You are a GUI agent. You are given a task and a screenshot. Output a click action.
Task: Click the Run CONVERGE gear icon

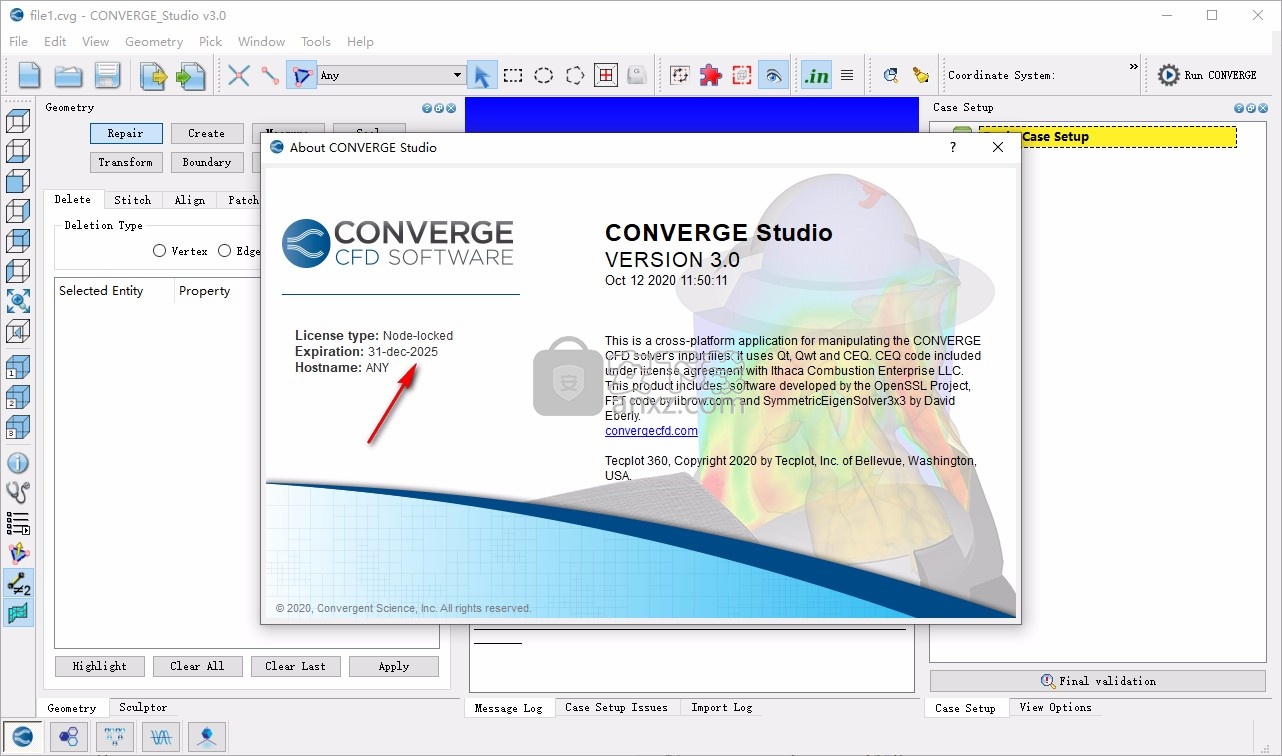tap(1168, 75)
